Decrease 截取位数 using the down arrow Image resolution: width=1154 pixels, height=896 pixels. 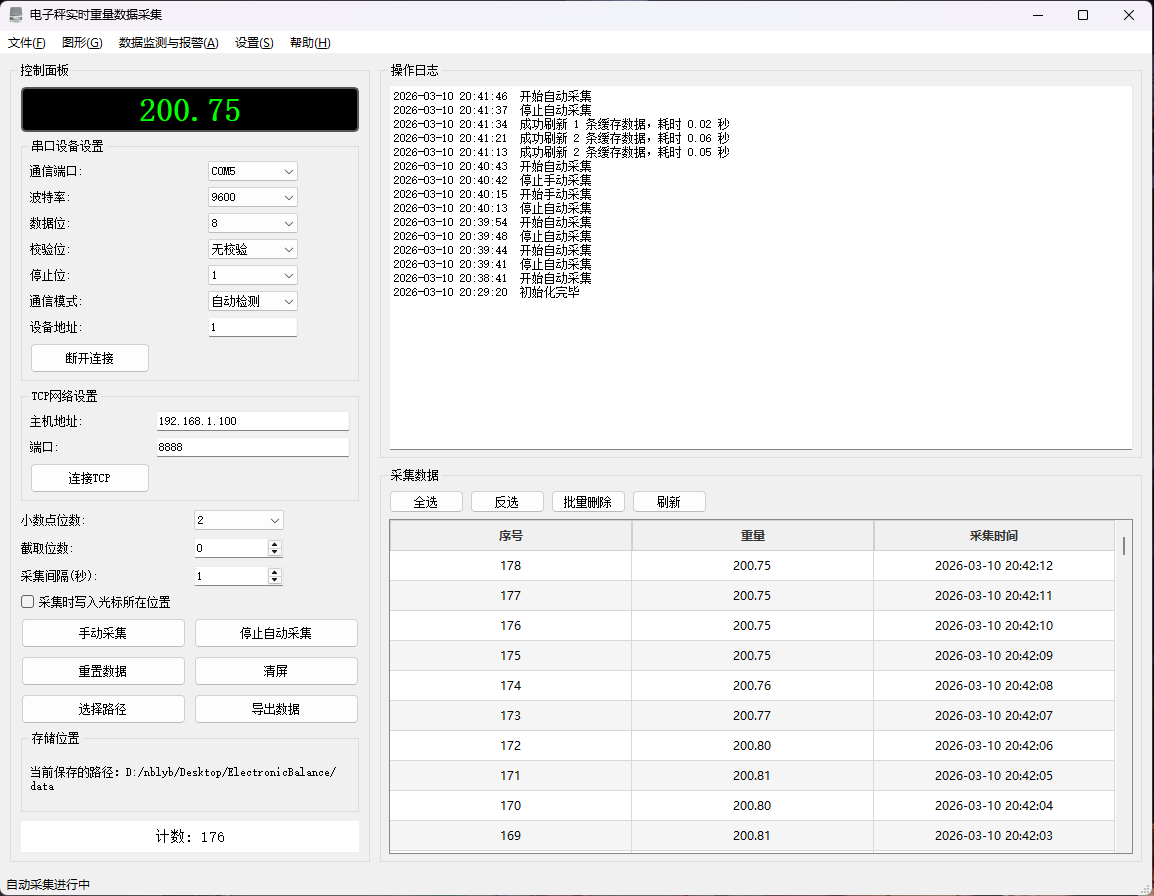coord(275,552)
